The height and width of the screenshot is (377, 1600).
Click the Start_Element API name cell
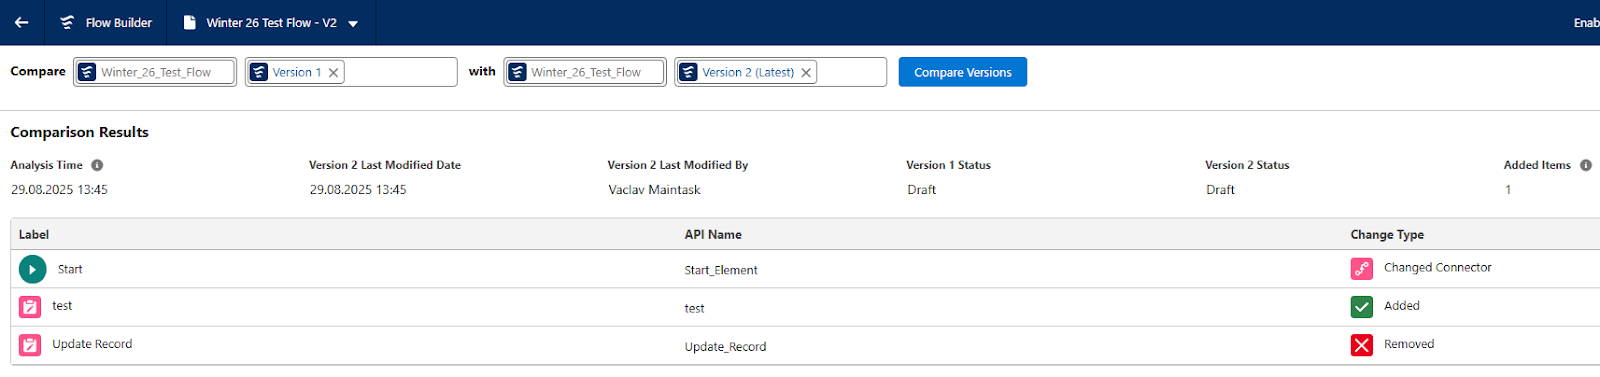pyautogui.click(x=721, y=270)
